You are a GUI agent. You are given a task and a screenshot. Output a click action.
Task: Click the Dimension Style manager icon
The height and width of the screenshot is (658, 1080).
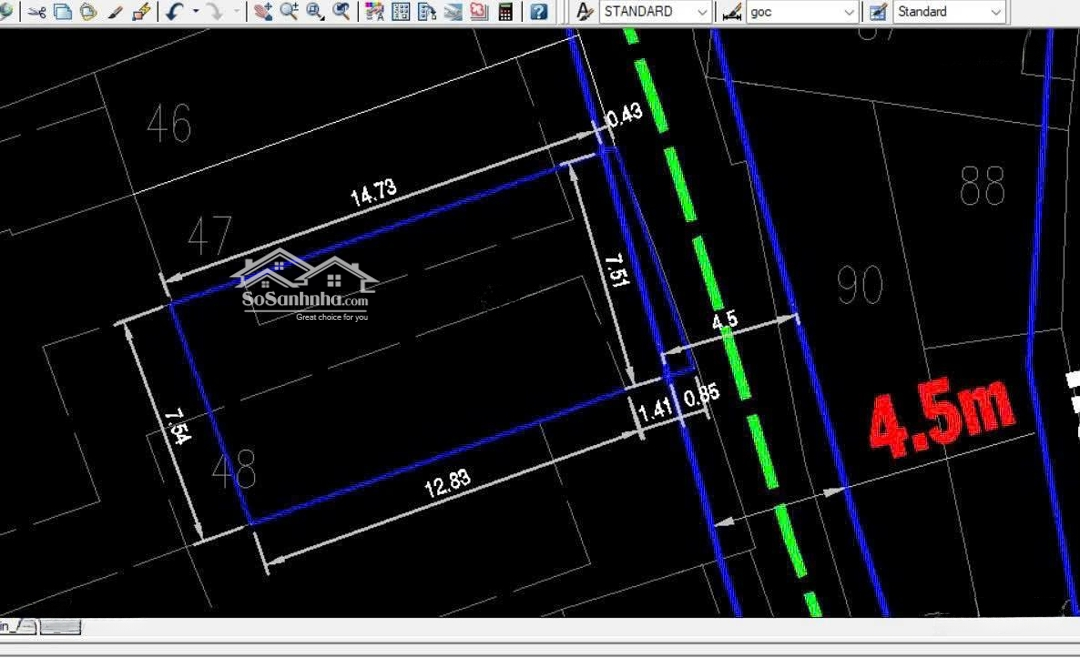pos(732,12)
